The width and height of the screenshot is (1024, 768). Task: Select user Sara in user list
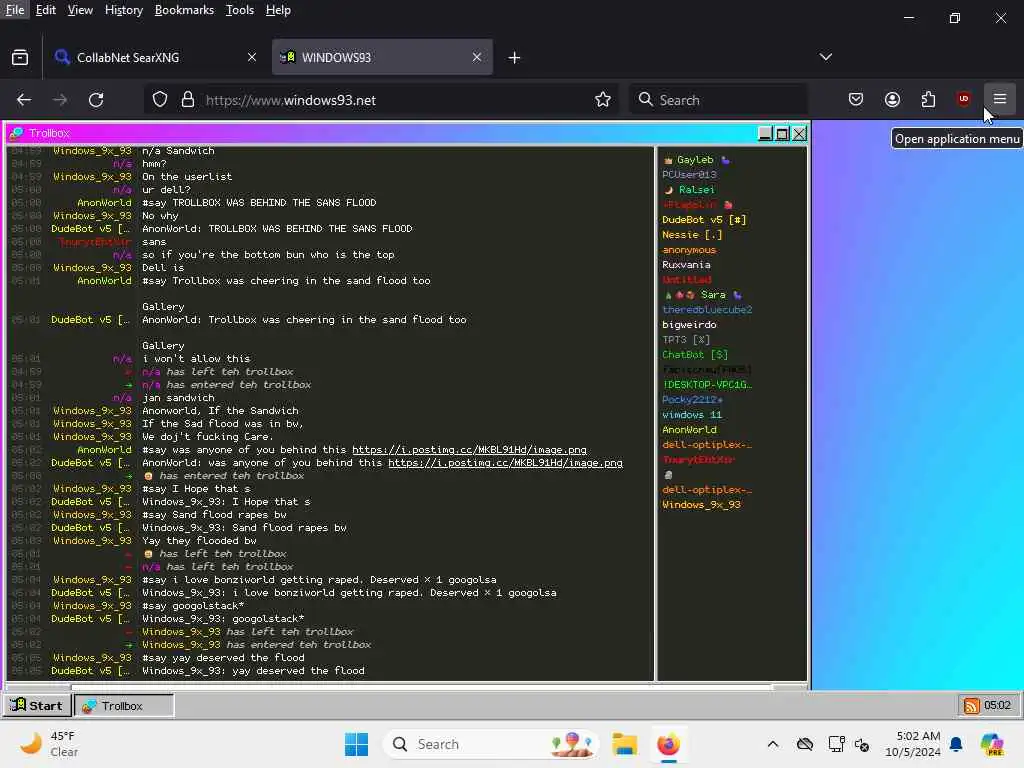click(712, 295)
